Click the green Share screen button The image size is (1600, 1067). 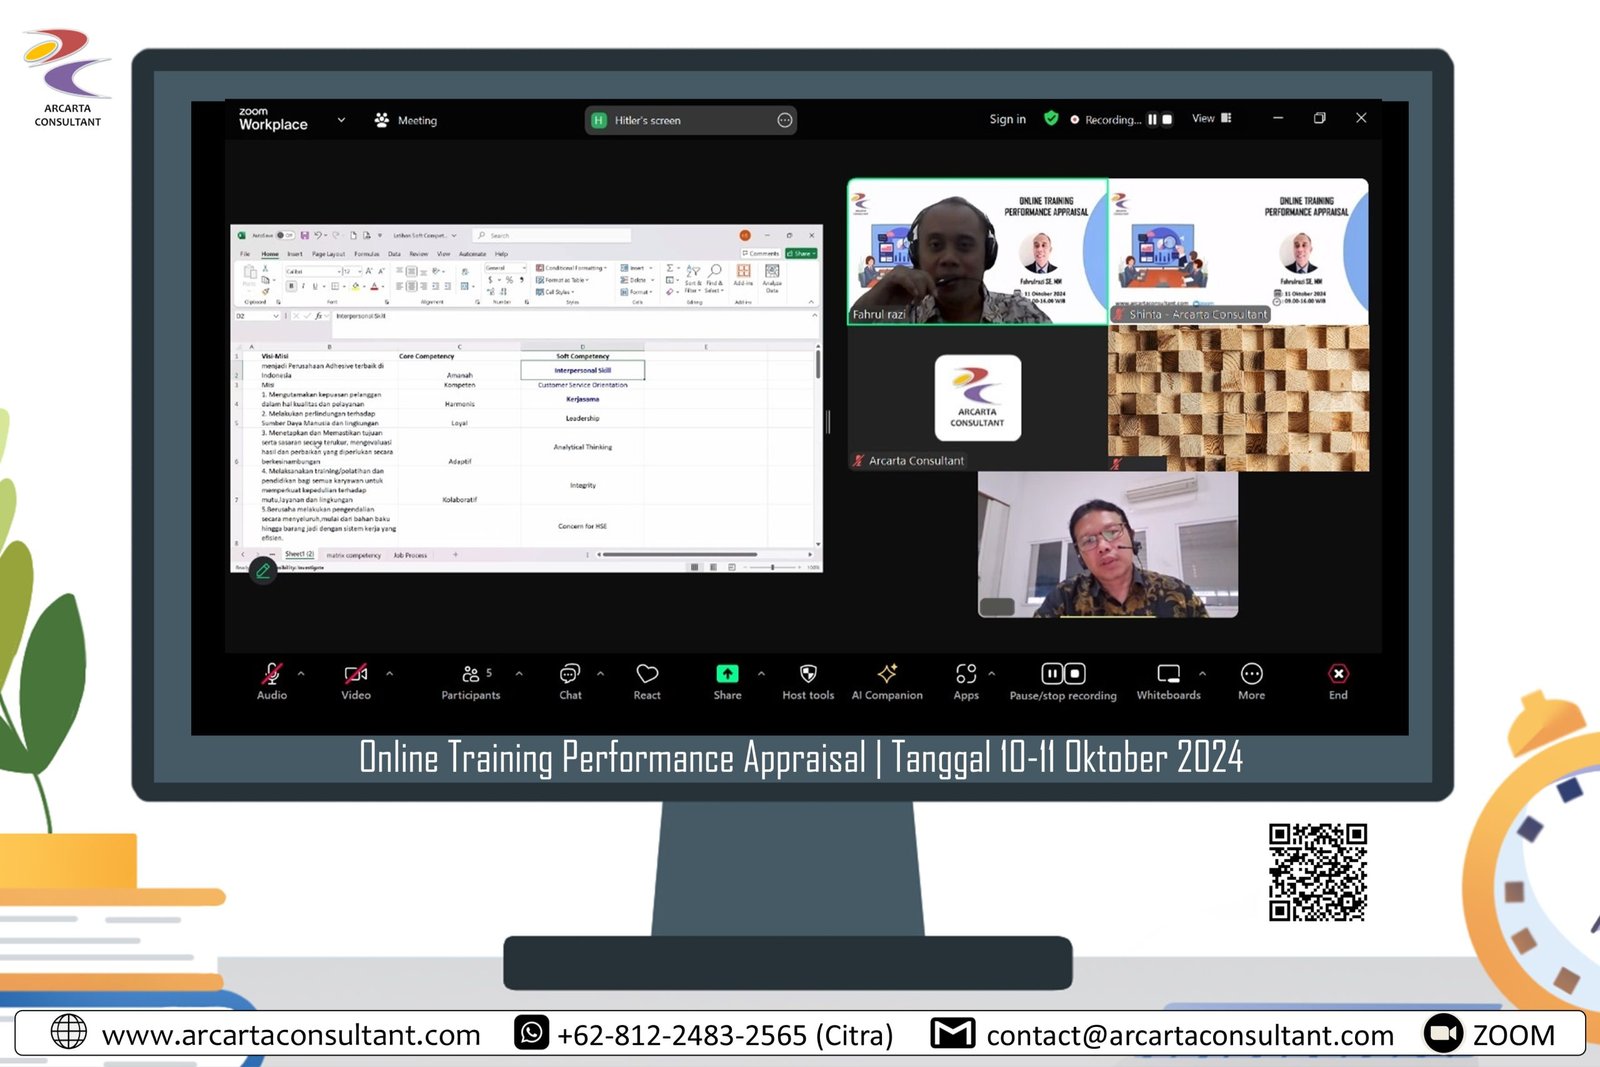pos(727,675)
